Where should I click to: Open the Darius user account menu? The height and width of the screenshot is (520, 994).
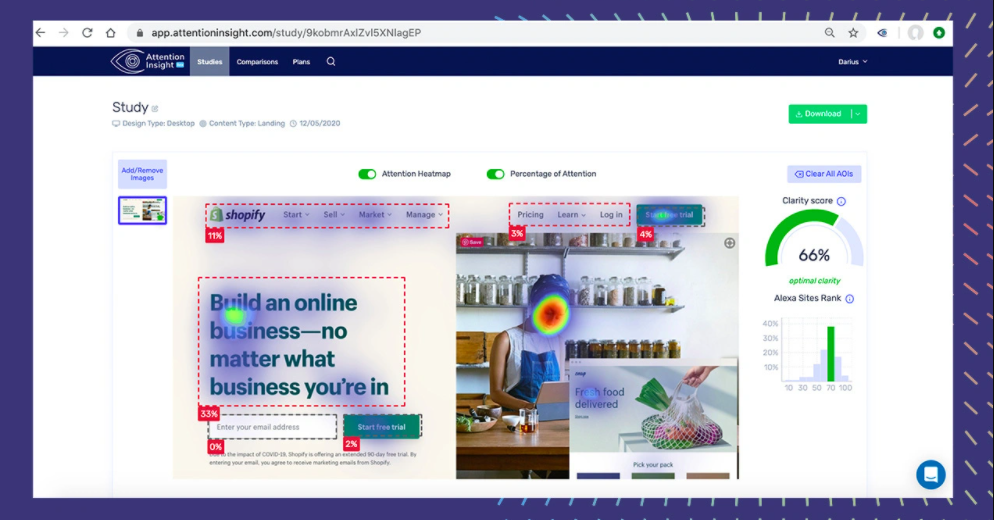click(852, 62)
